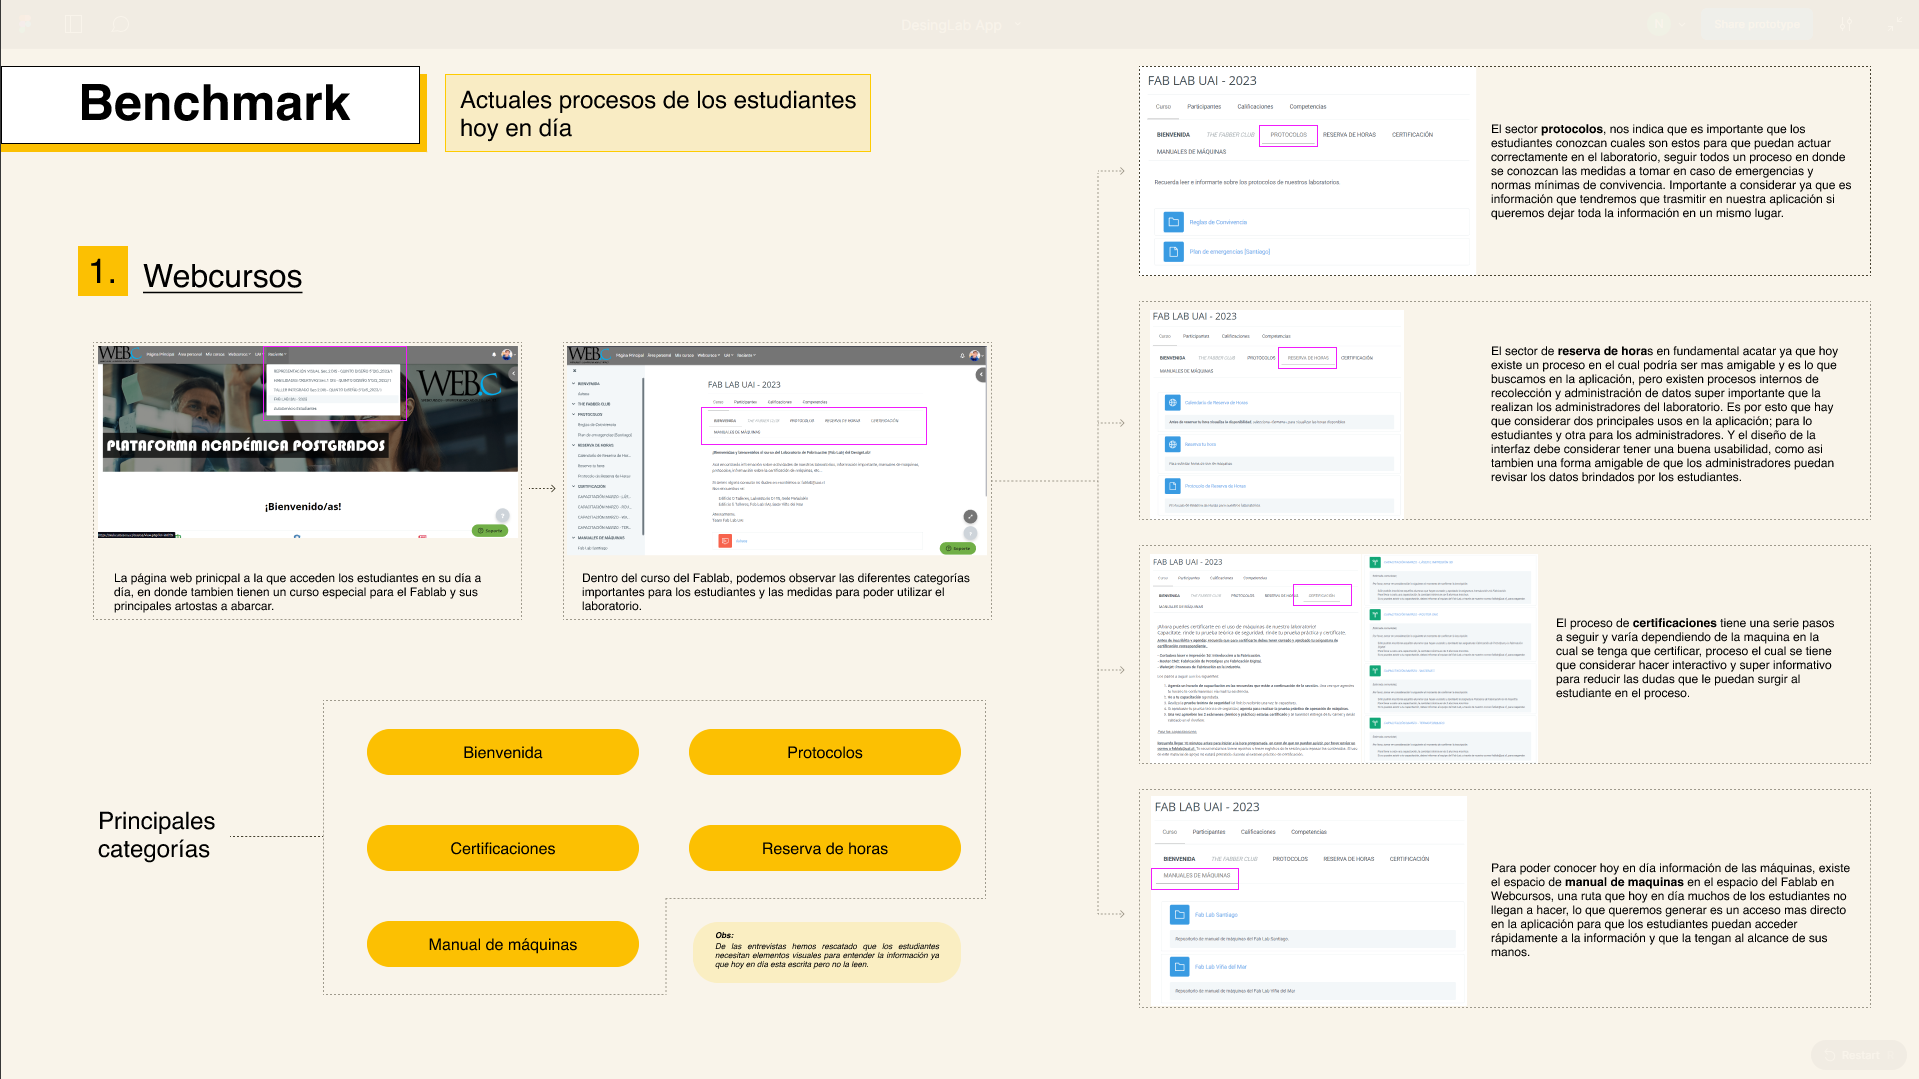
Task: Click highlighted MANUALES DE MÁQUINAS tab in fourth panel
Action: [1196, 877]
